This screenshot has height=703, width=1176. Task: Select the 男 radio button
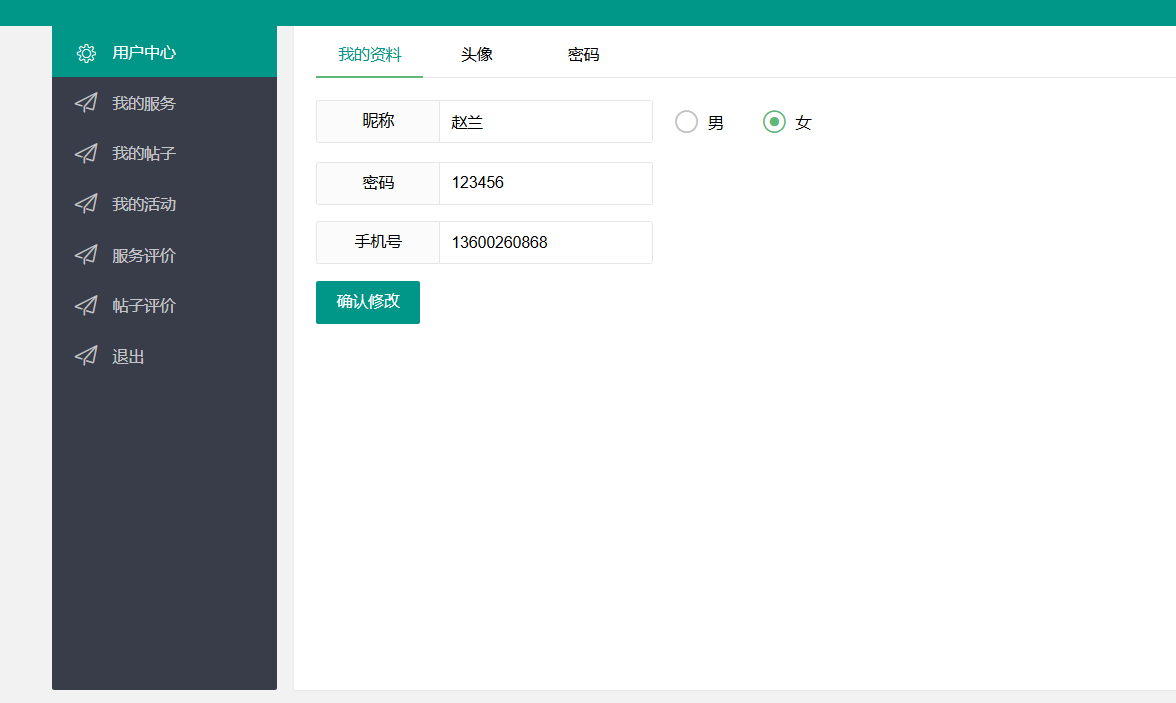(x=686, y=122)
